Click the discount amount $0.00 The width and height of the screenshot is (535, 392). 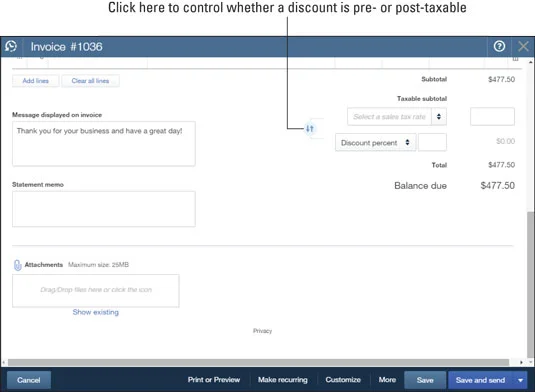[x=505, y=141]
